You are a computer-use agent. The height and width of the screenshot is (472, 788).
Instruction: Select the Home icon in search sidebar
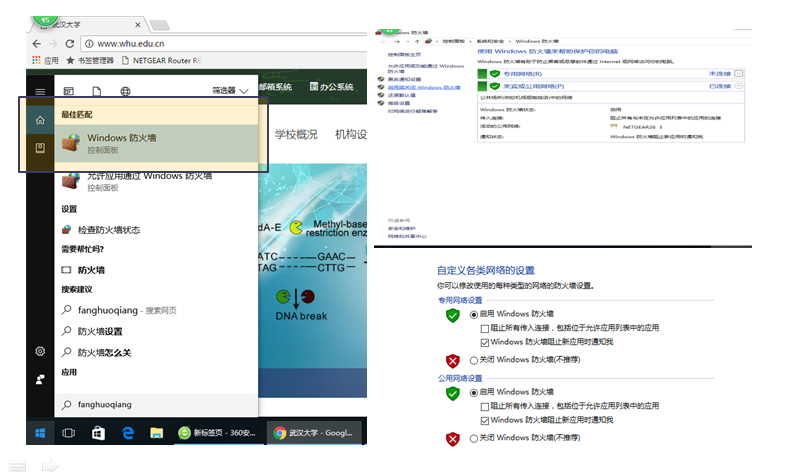coord(40,120)
